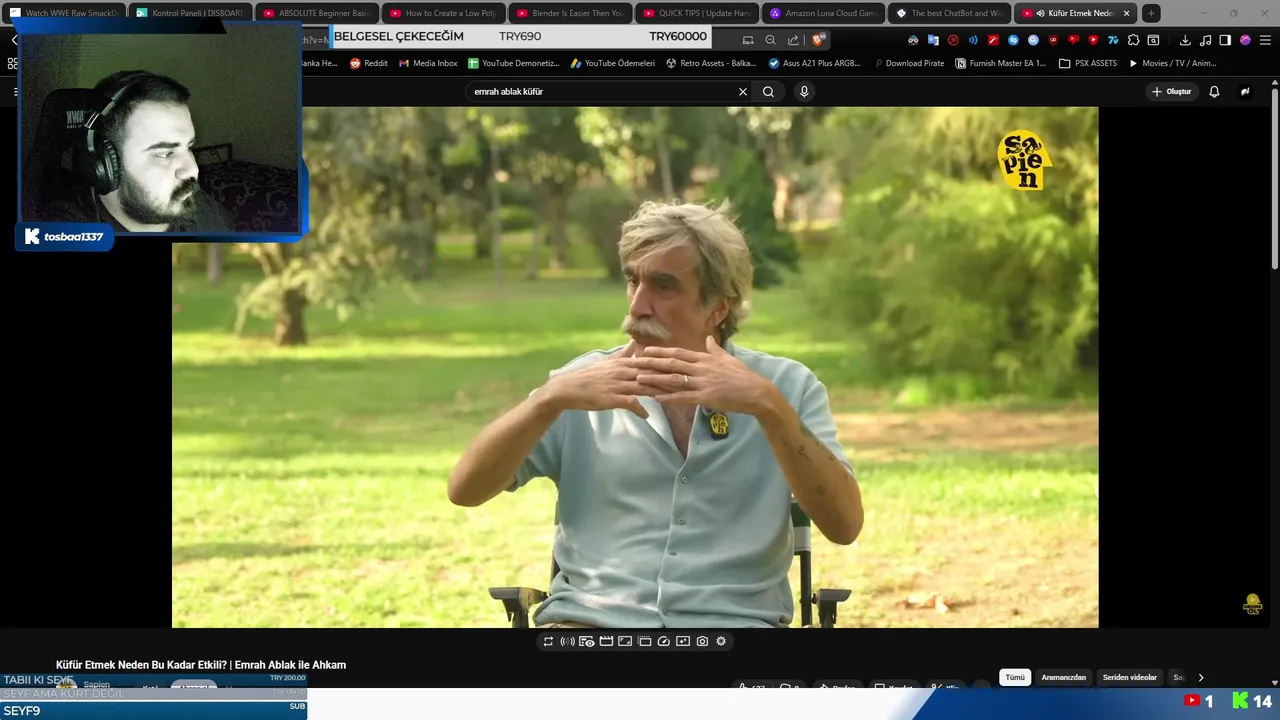The height and width of the screenshot is (720, 1280).
Task: Select the Aramanızdan filter chip
Action: [x=1063, y=677]
